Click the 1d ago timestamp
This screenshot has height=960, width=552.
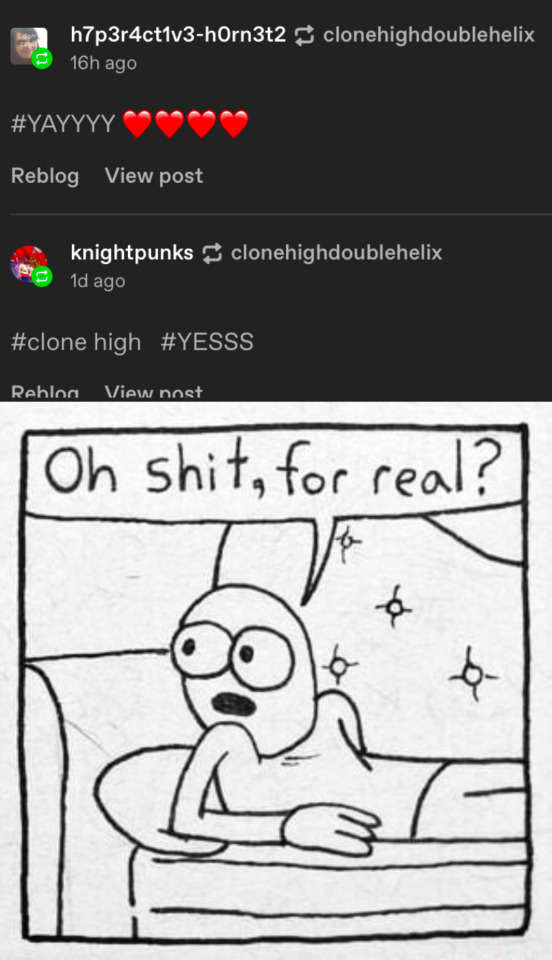(x=98, y=280)
